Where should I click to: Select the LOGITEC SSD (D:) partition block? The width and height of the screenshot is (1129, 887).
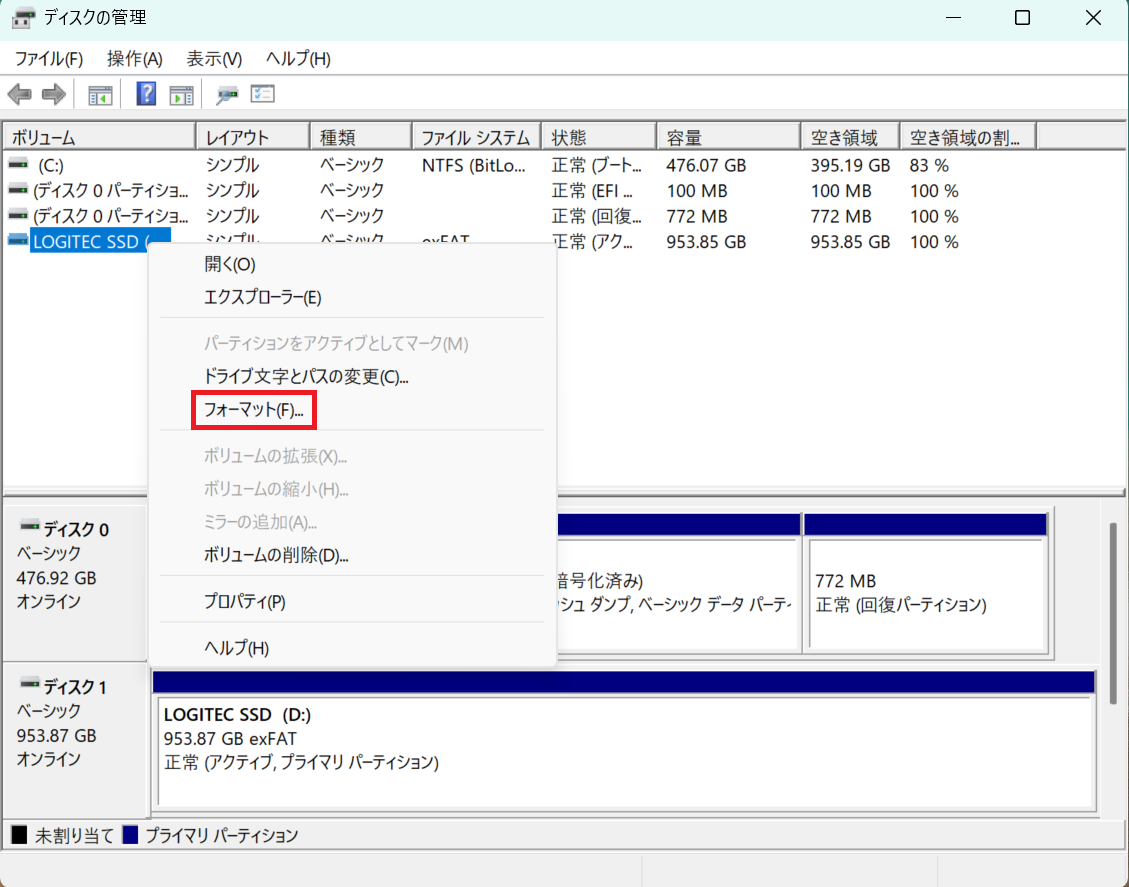(x=622, y=750)
